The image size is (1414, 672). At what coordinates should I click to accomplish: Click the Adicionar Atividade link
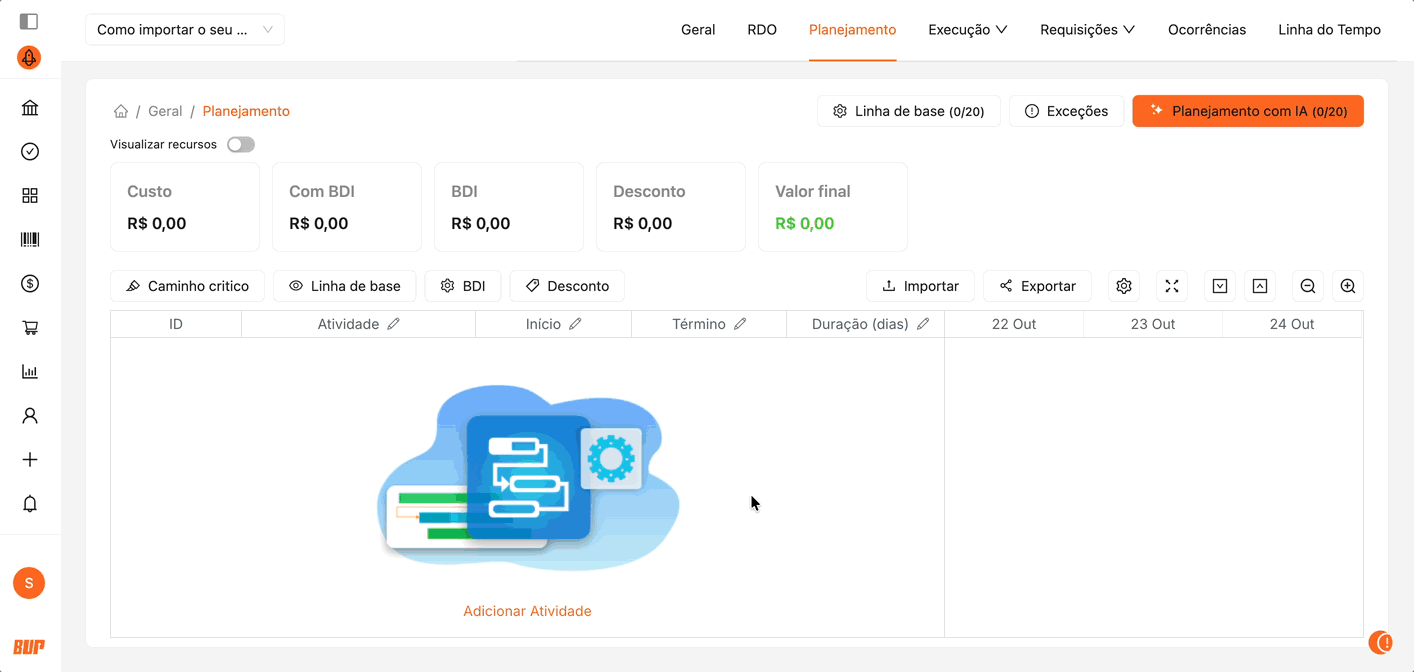click(x=527, y=611)
